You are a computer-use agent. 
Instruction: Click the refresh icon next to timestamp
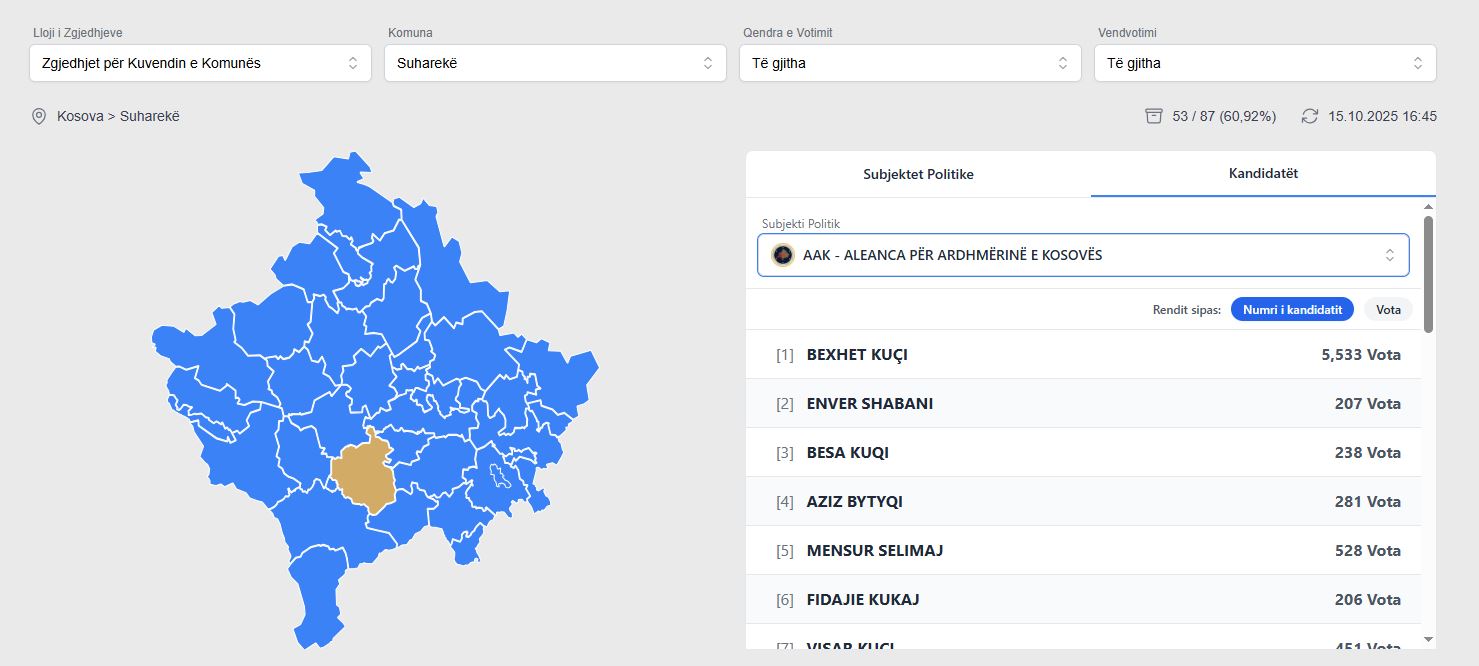tap(1310, 116)
